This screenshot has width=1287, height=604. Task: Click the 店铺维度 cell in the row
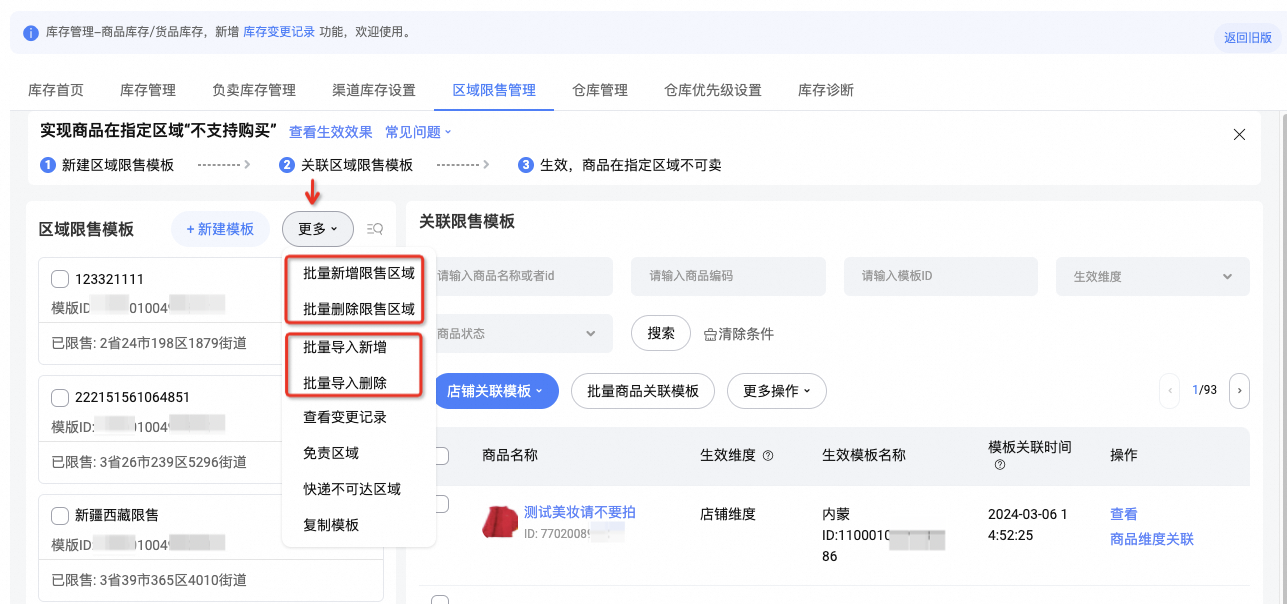[x=728, y=514]
